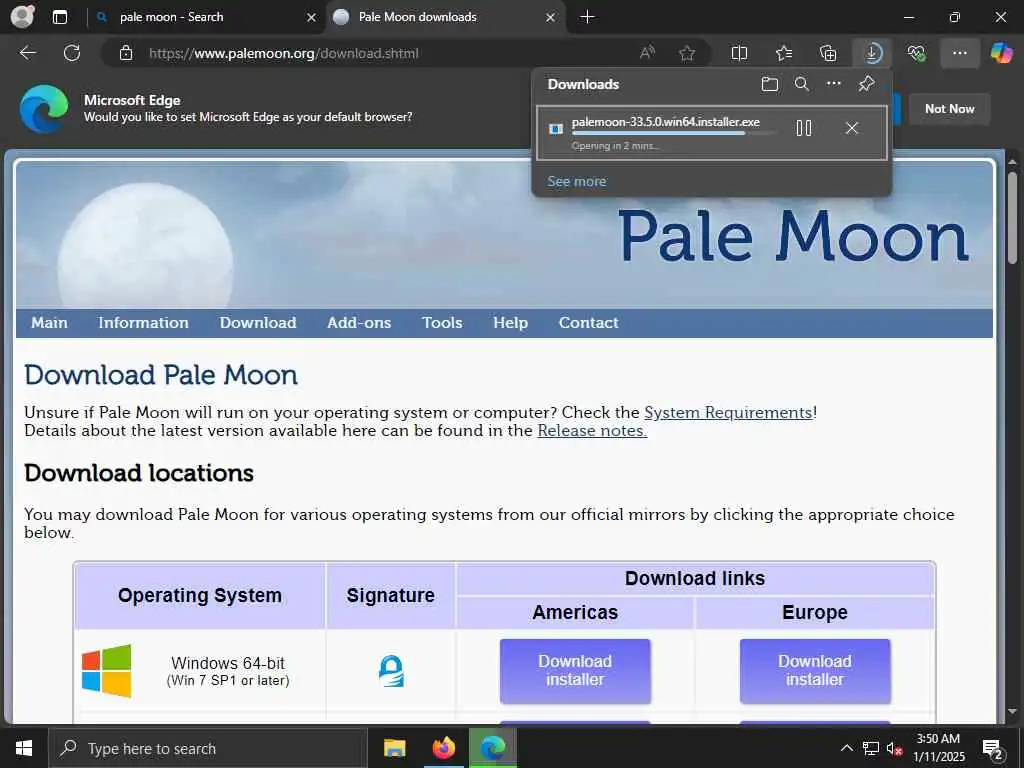Open the Contact menu item
Image resolution: width=1024 pixels, height=768 pixels.
[x=588, y=323]
